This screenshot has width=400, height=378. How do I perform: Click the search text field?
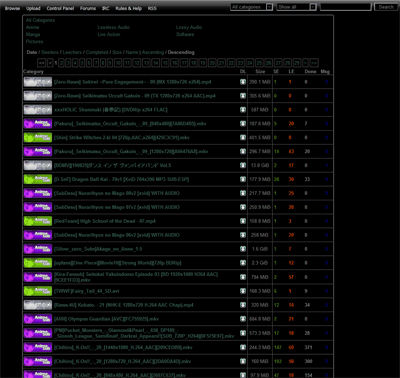(346, 7)
